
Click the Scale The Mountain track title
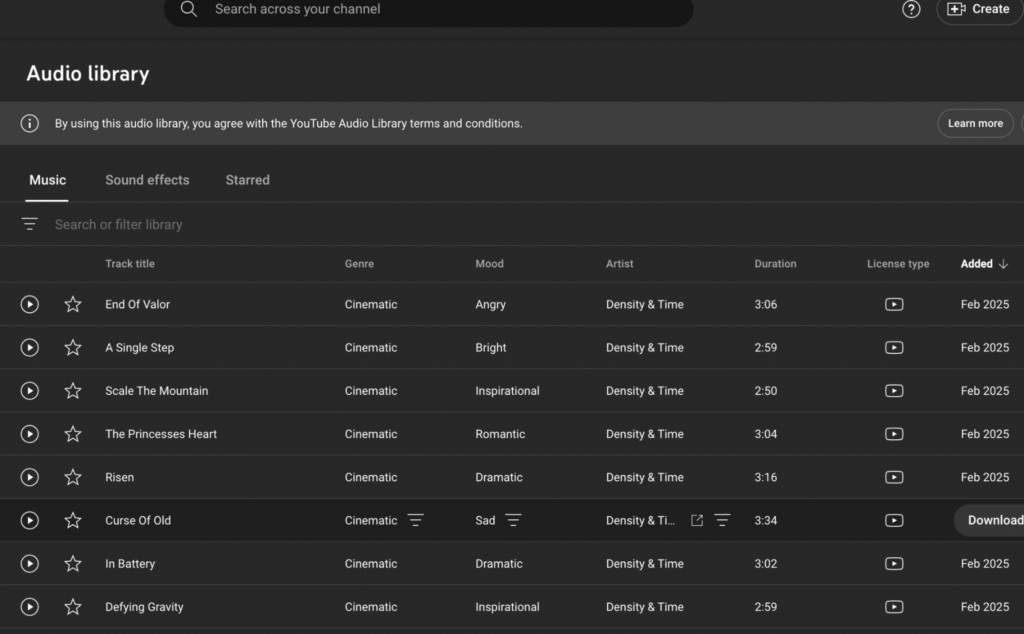(x=157, y=390)
